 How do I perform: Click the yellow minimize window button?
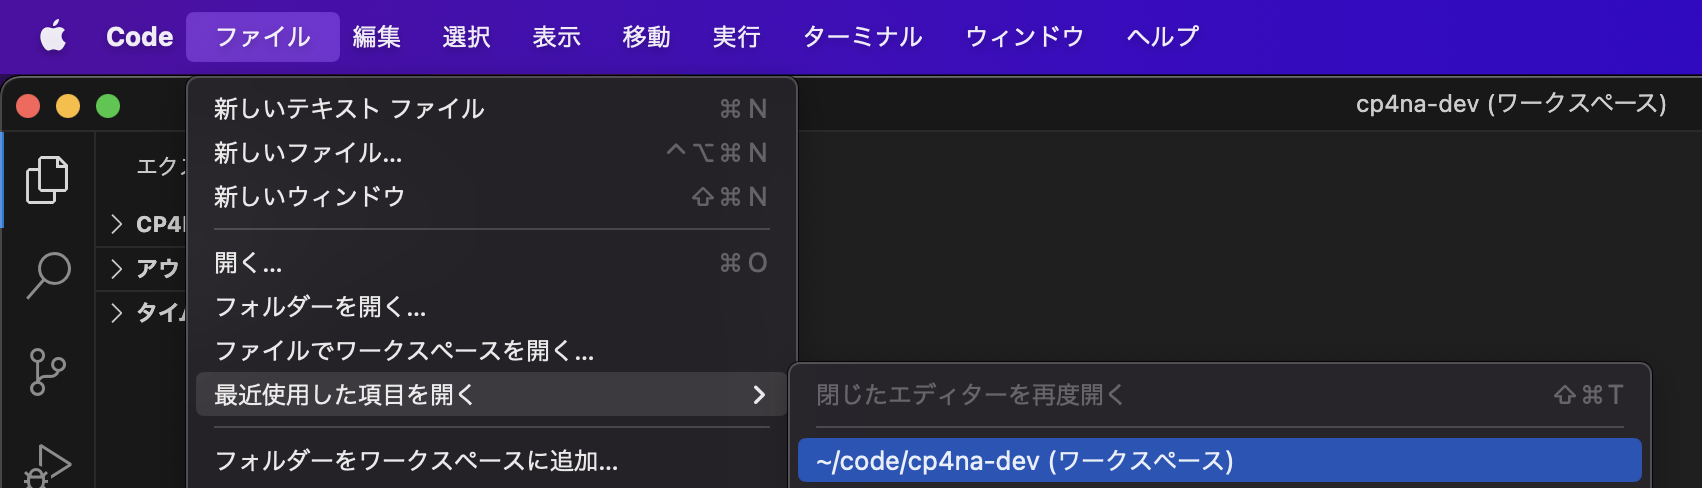68,106
